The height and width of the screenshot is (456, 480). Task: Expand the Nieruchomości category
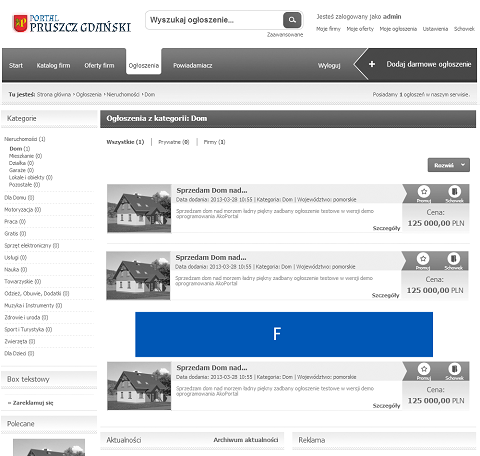click(25, 139)
